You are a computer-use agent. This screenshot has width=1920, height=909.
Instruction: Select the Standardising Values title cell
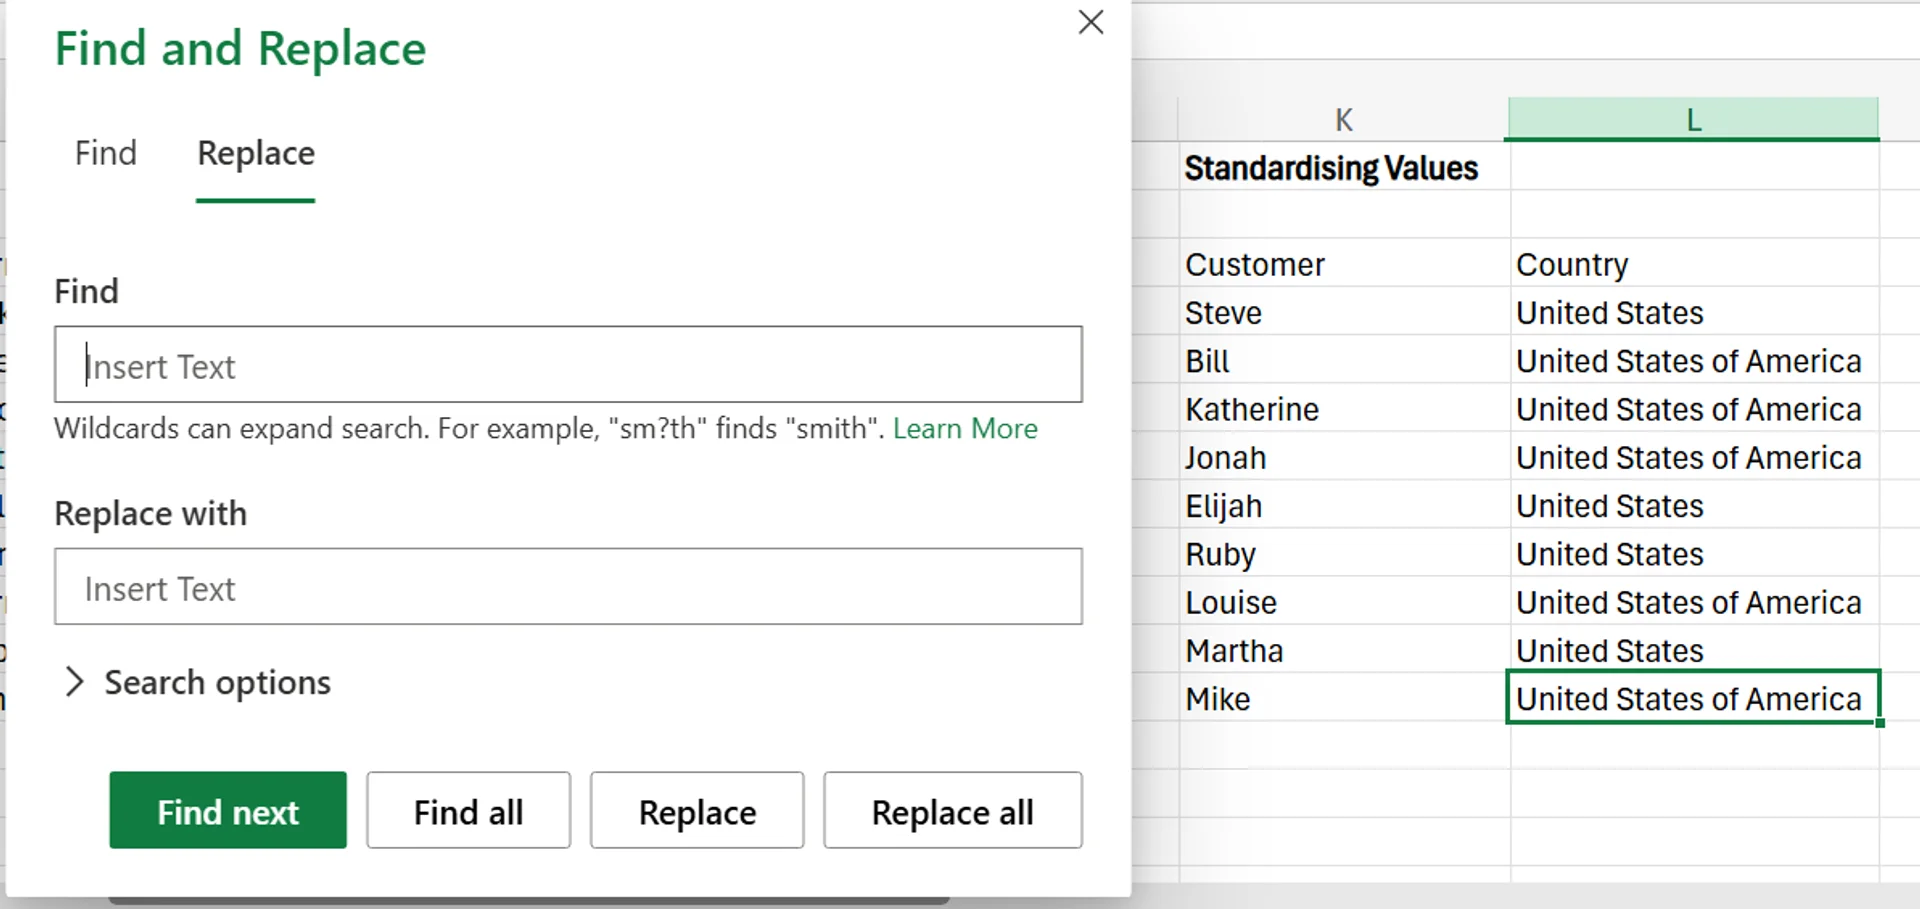[1331, 168]
